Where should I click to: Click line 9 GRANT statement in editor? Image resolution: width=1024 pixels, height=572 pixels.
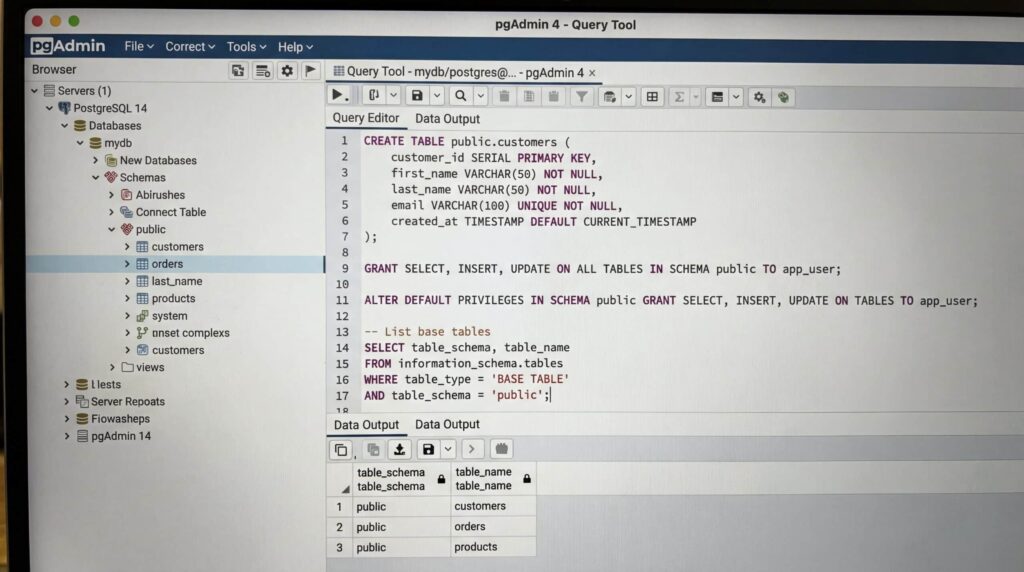tap(602, 269)
